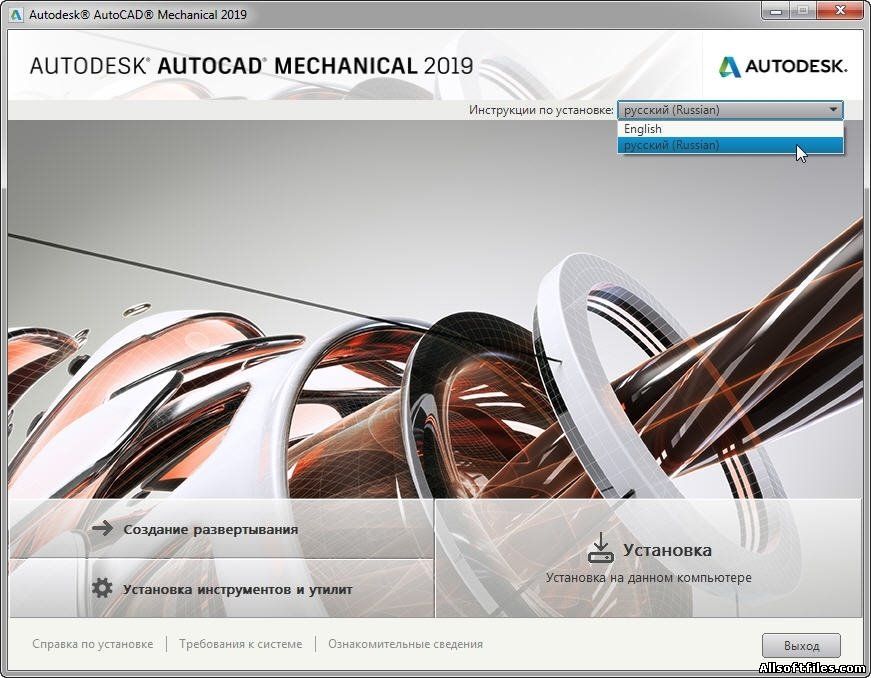Open the Создание развертывания option
871x678 pixels.
point(211,529)
